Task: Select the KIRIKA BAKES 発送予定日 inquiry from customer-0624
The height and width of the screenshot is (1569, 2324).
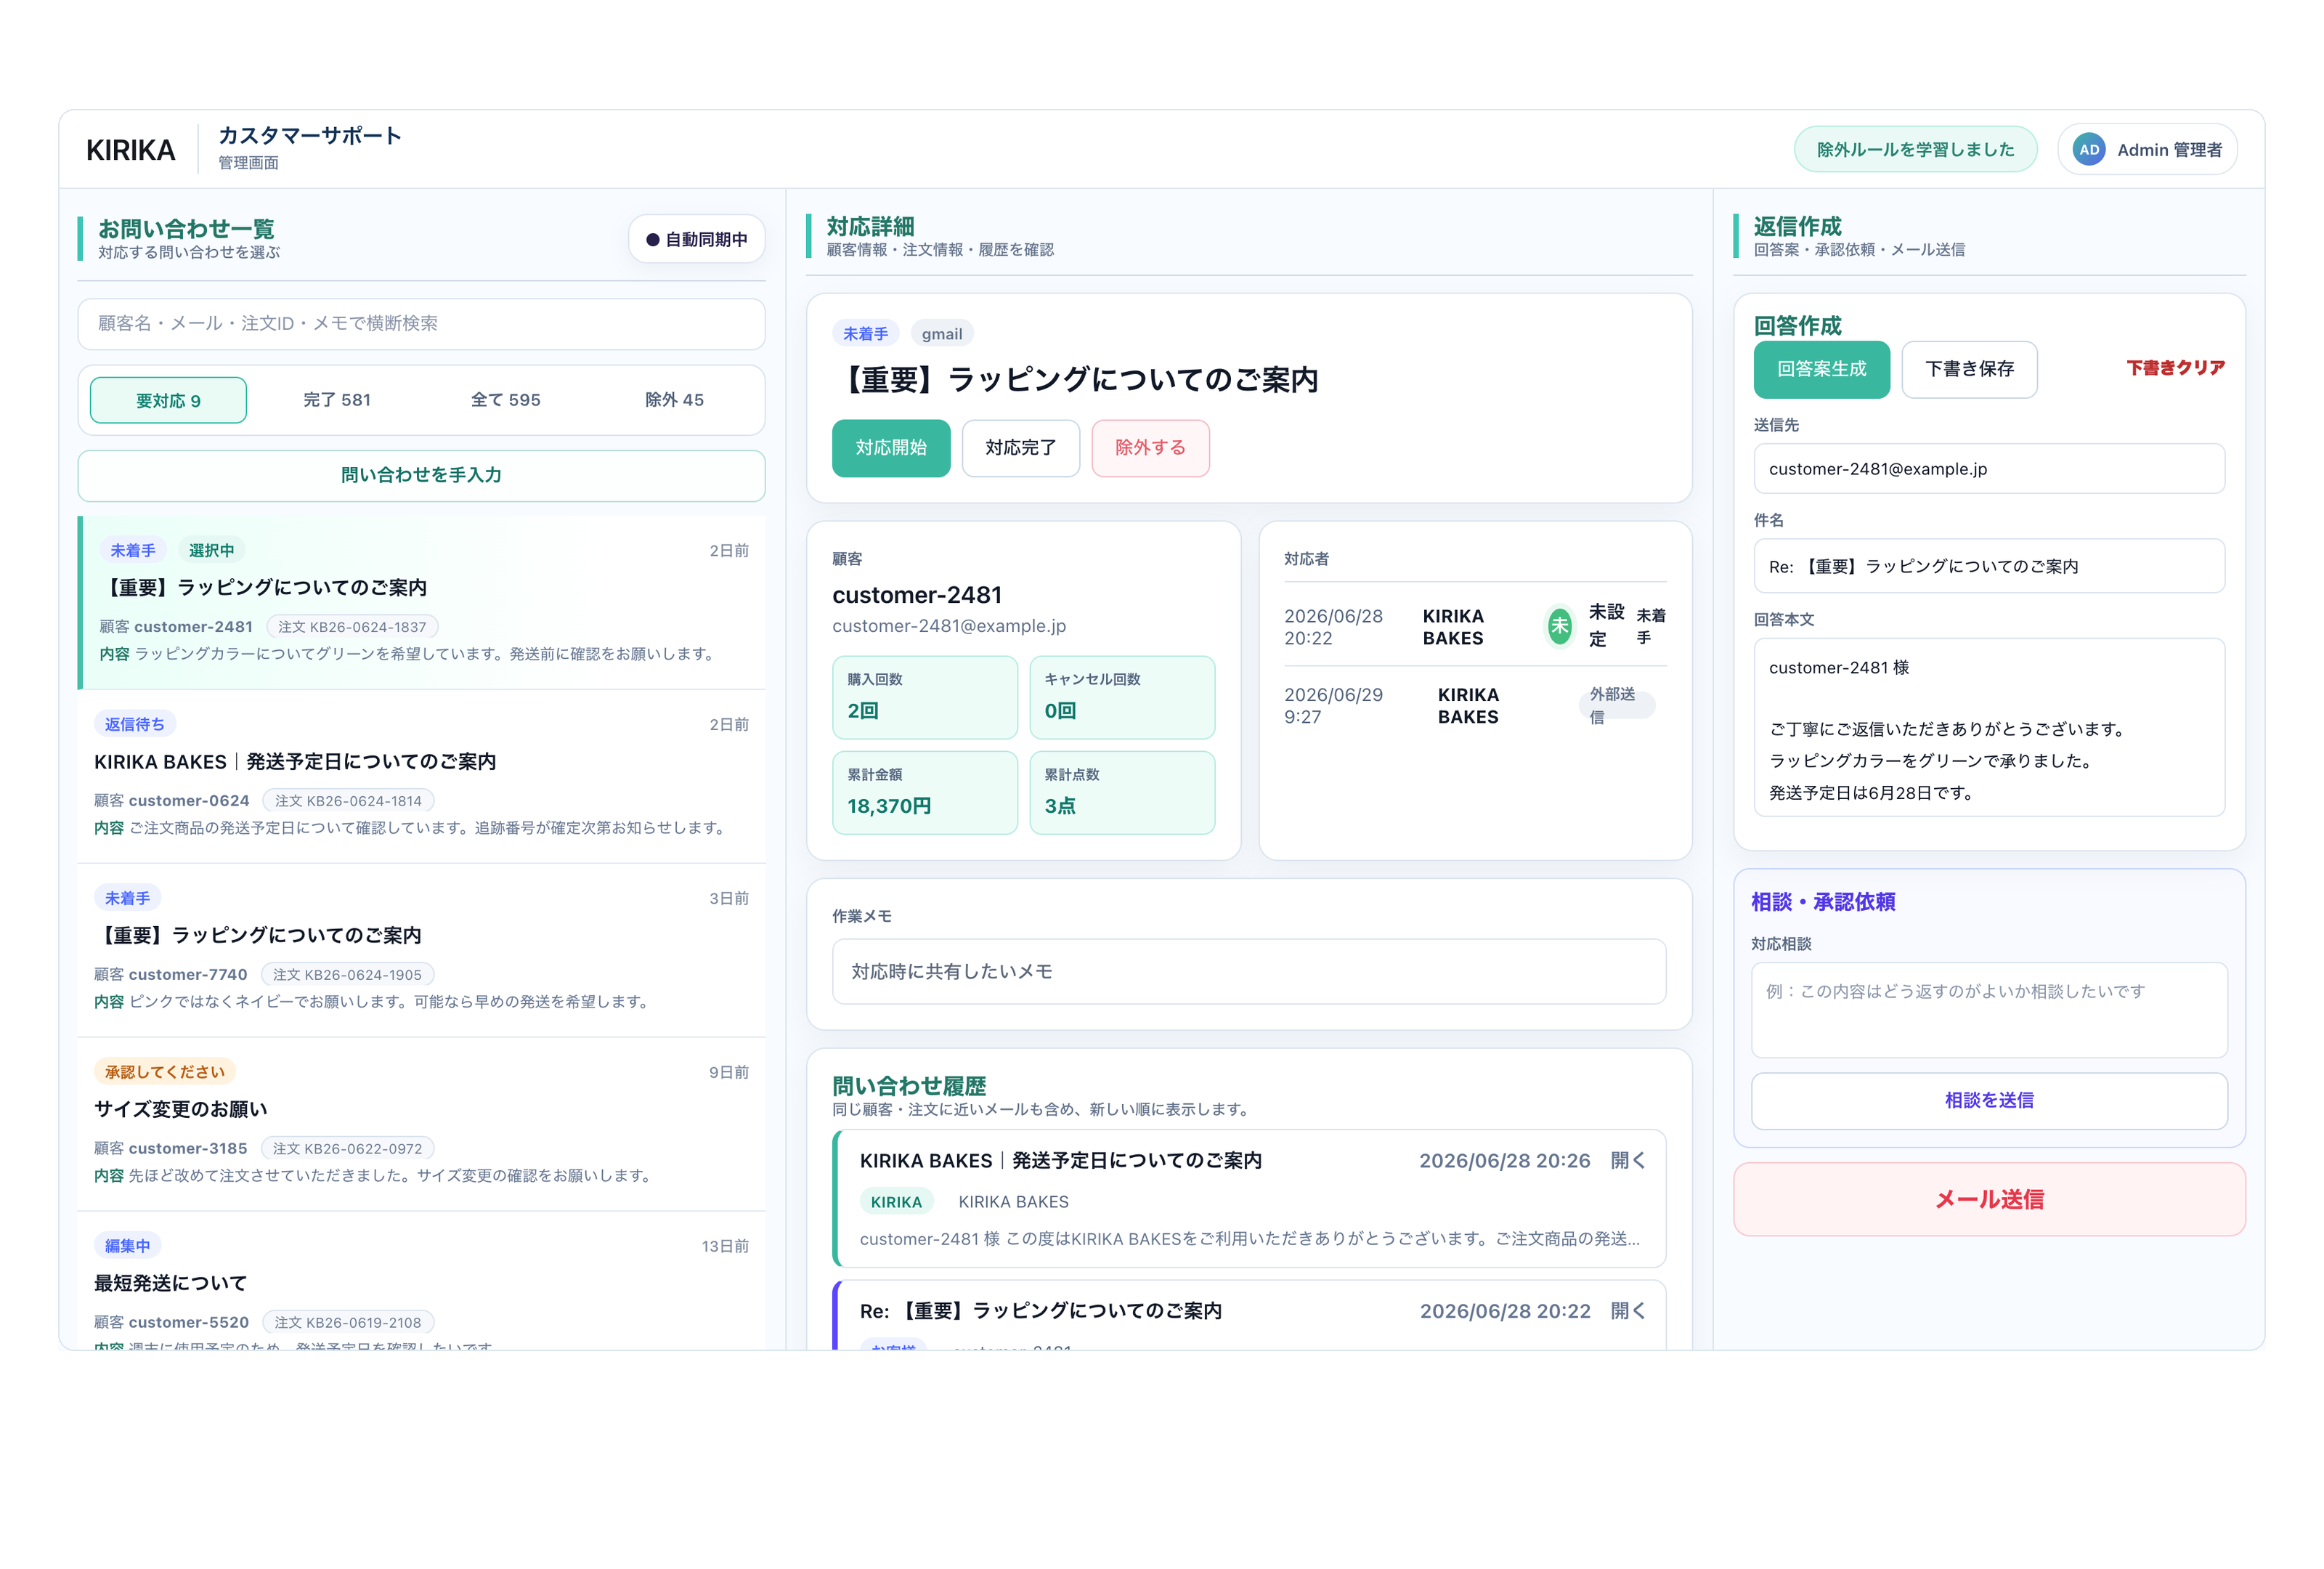Action: click(421, 777)
